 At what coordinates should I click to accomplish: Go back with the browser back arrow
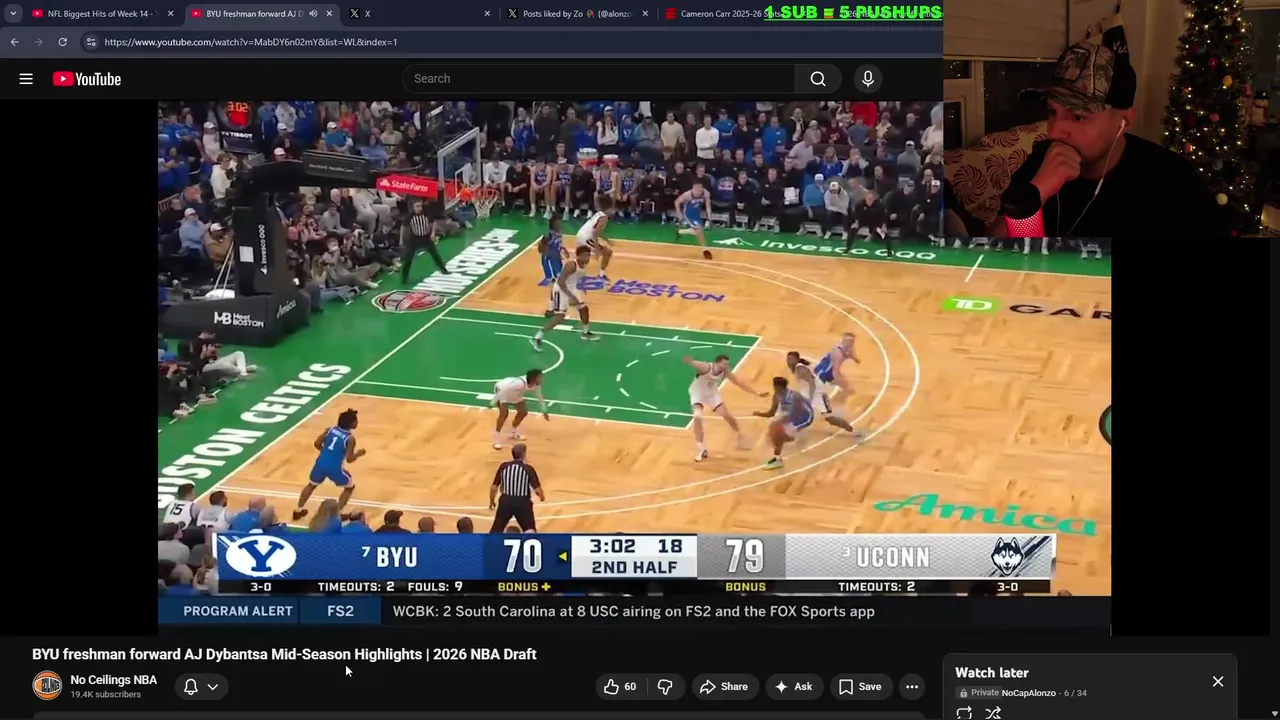[x=14, y=42]
